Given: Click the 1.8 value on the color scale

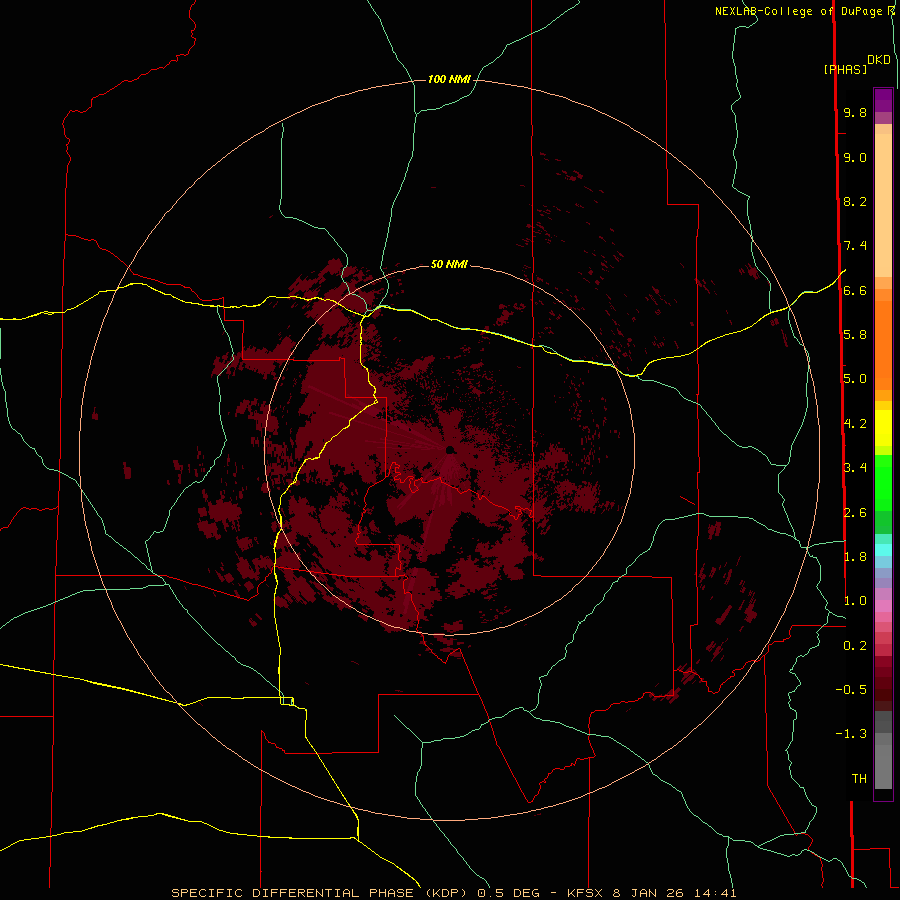Looking at the screenshot, I should pyautogui.click(x=855, y=557).
